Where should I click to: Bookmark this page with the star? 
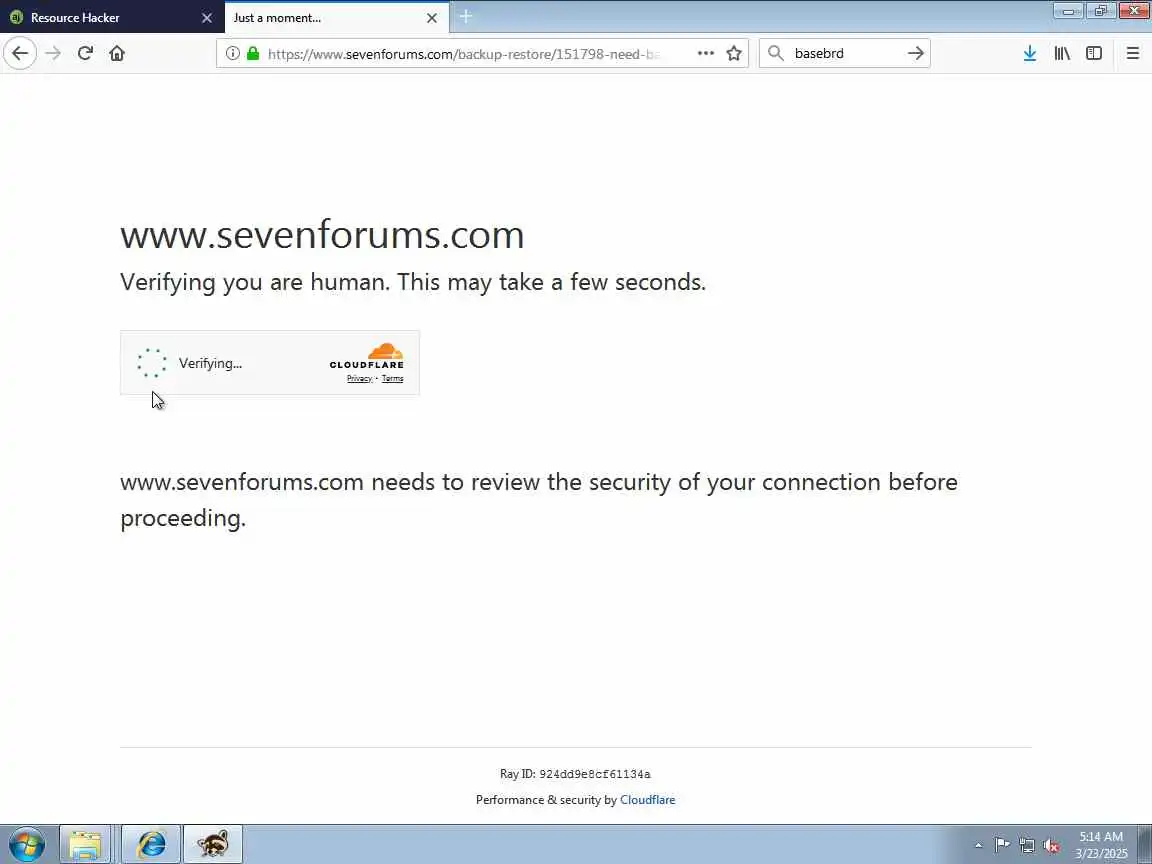pyautogui.click(x=733, y=53)
